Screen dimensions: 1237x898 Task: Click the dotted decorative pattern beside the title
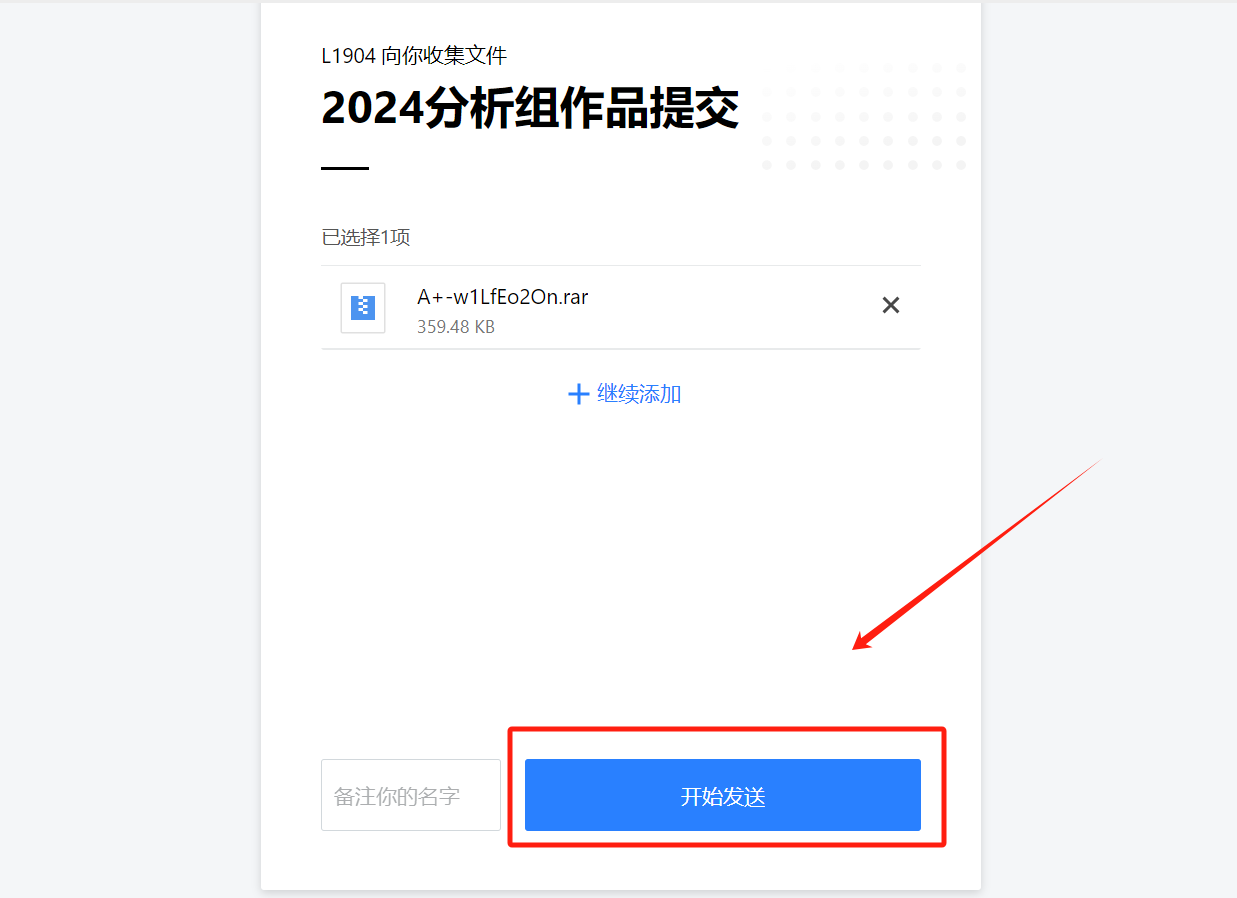[x=865, y=115]
